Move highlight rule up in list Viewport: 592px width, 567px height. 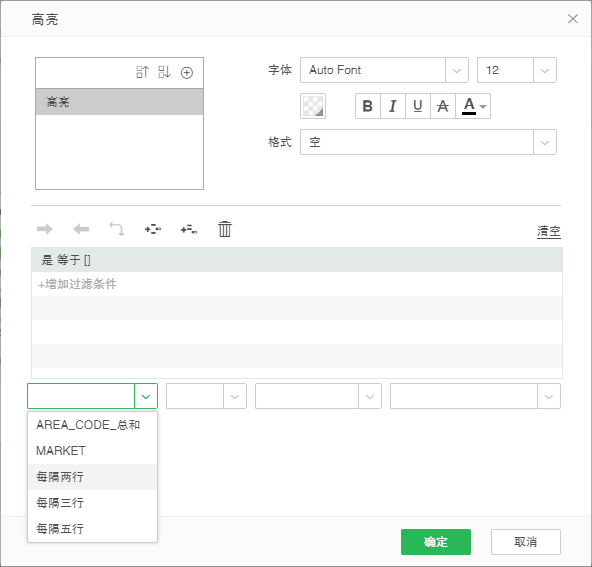[x=142, y=72]
